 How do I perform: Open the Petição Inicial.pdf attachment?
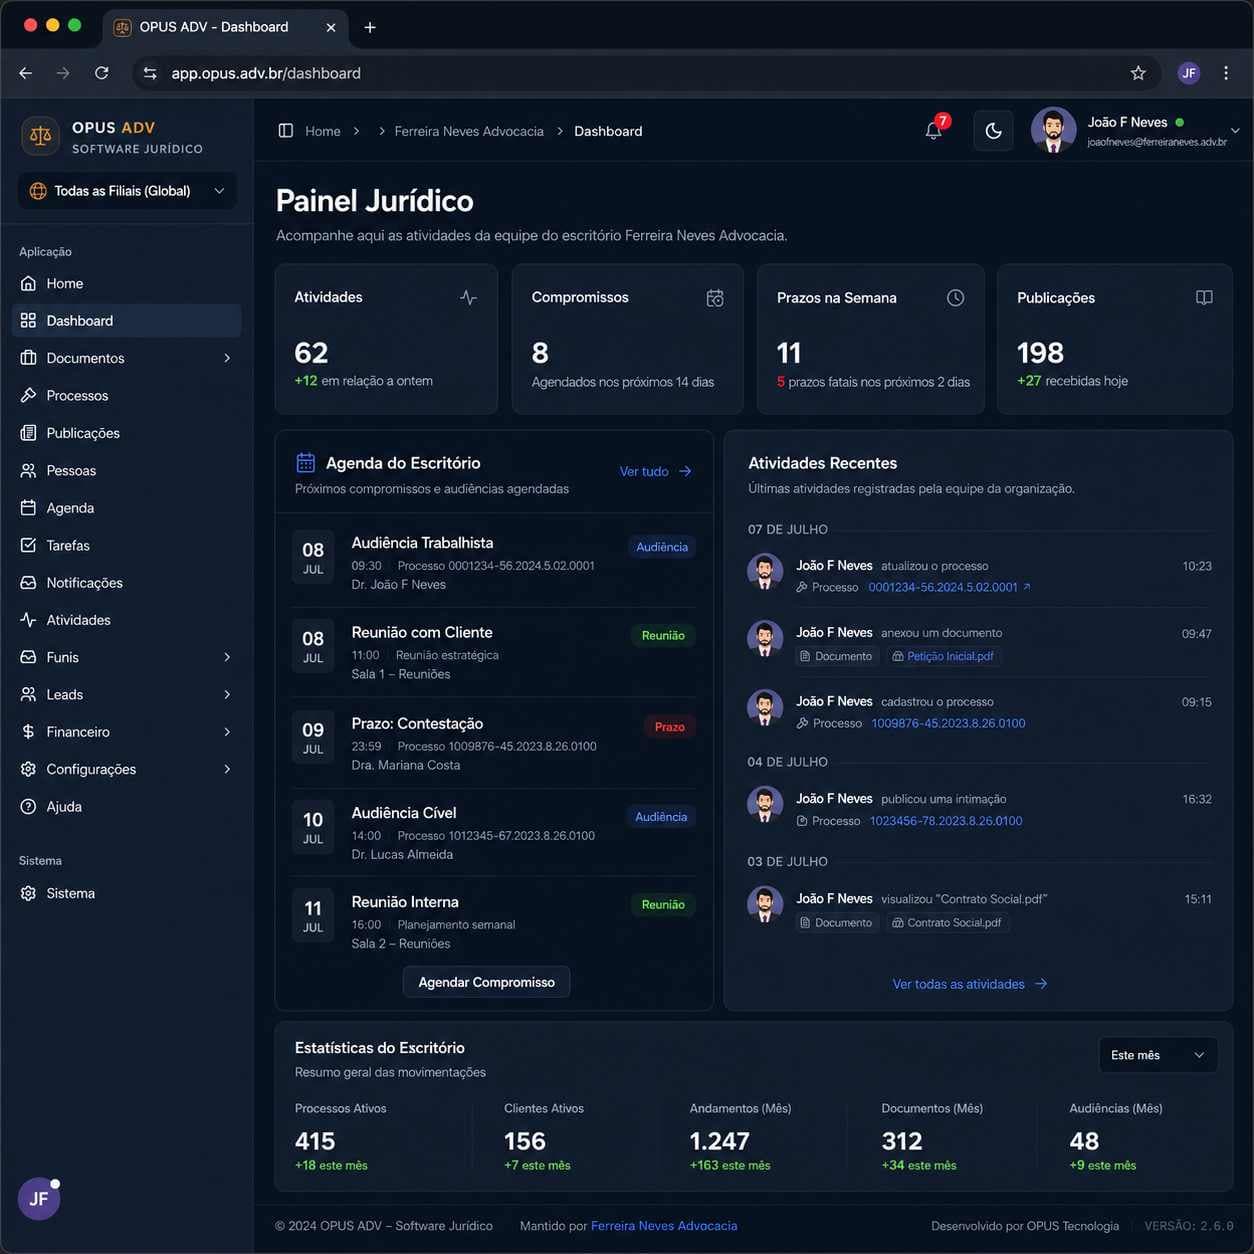(944, 656)
